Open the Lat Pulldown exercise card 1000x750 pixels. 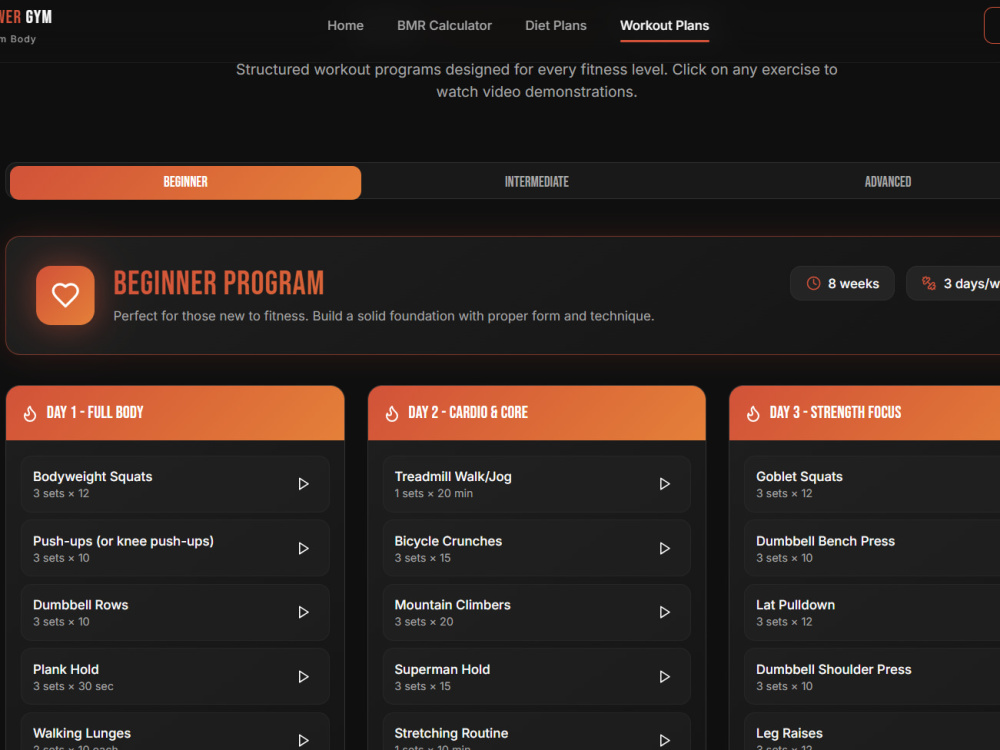point(872,612)
